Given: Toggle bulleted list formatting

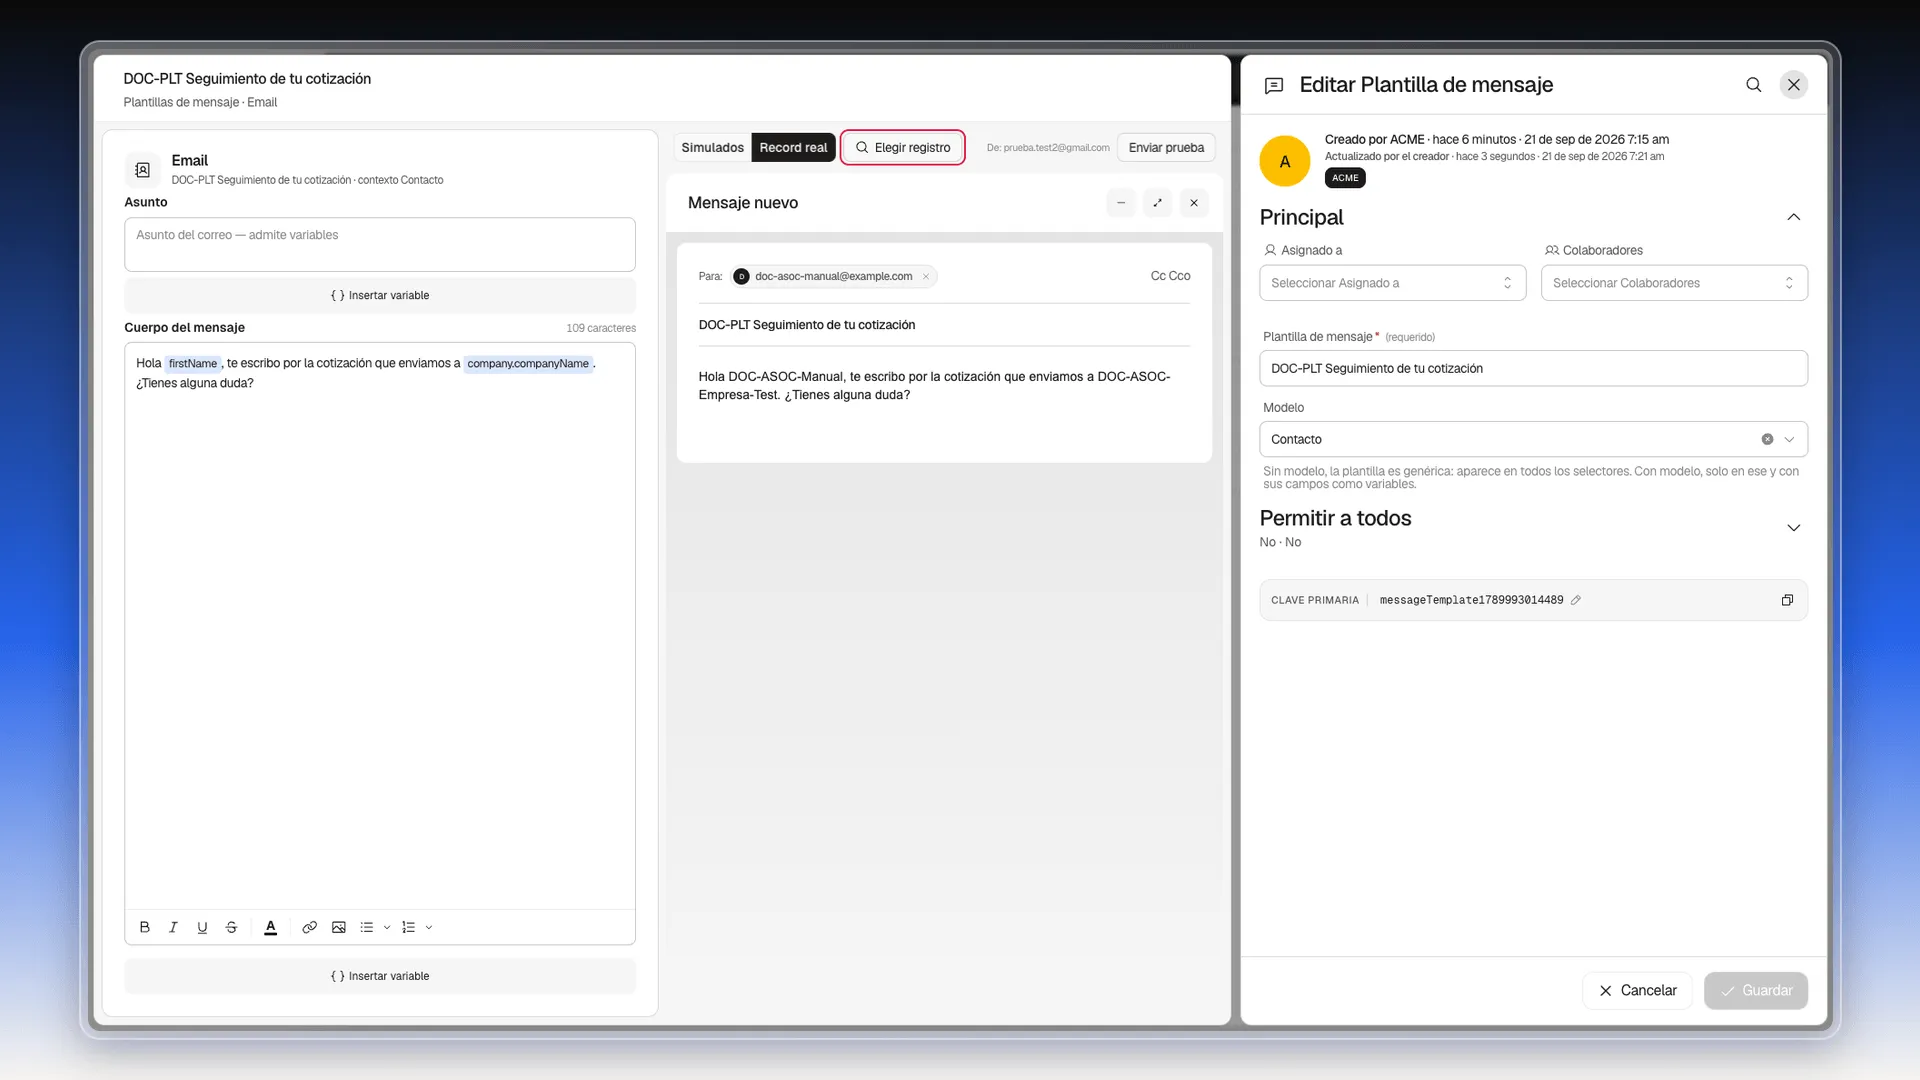Looking at the screenshot, I should [x=367, y=927].
